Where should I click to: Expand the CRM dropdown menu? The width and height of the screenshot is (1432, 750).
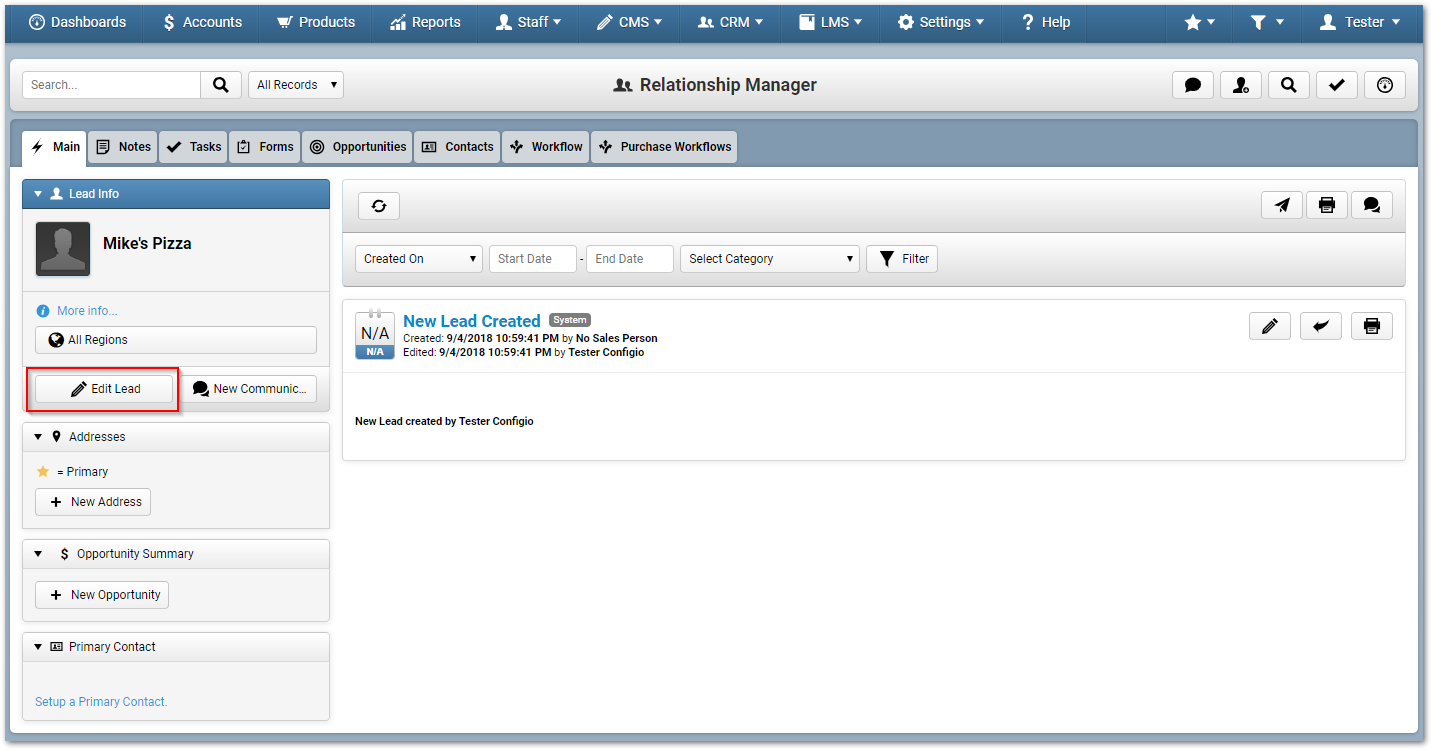pos(730,22)
